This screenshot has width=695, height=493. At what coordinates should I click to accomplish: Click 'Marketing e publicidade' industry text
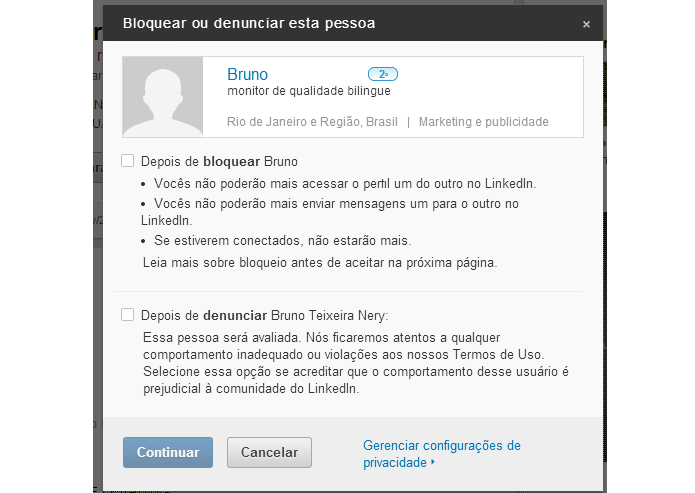pyautogui.click(x=484, y=121)
